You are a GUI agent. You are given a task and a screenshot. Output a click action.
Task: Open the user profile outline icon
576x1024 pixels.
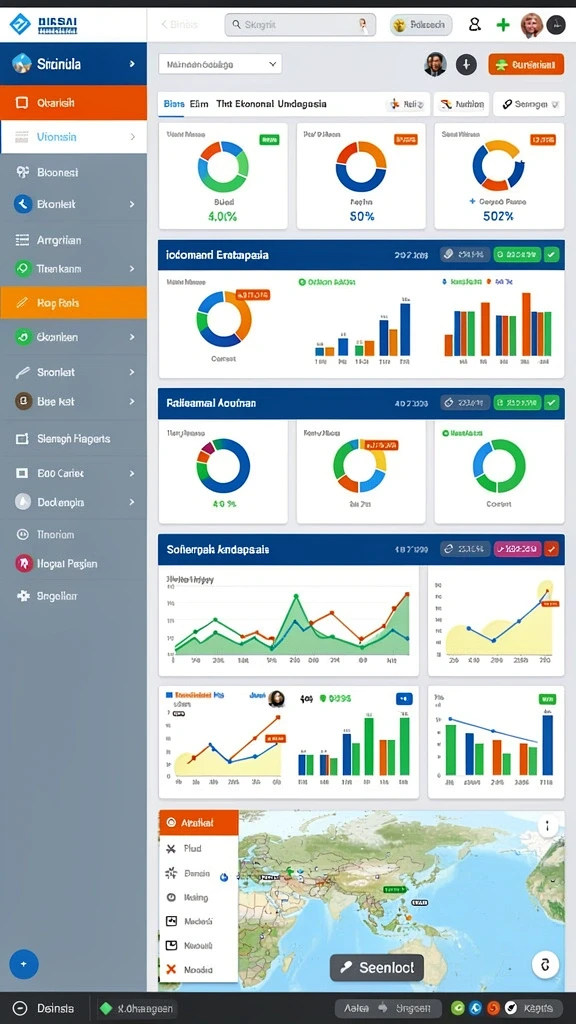tap(475, 25)
